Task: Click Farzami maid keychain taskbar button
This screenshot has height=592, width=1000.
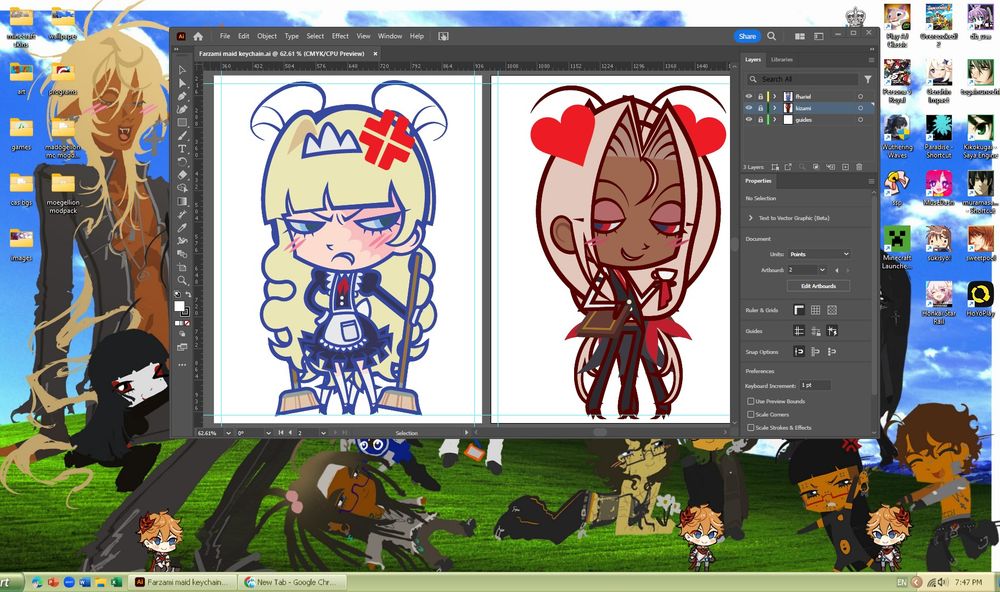Action: click(182, 582)
